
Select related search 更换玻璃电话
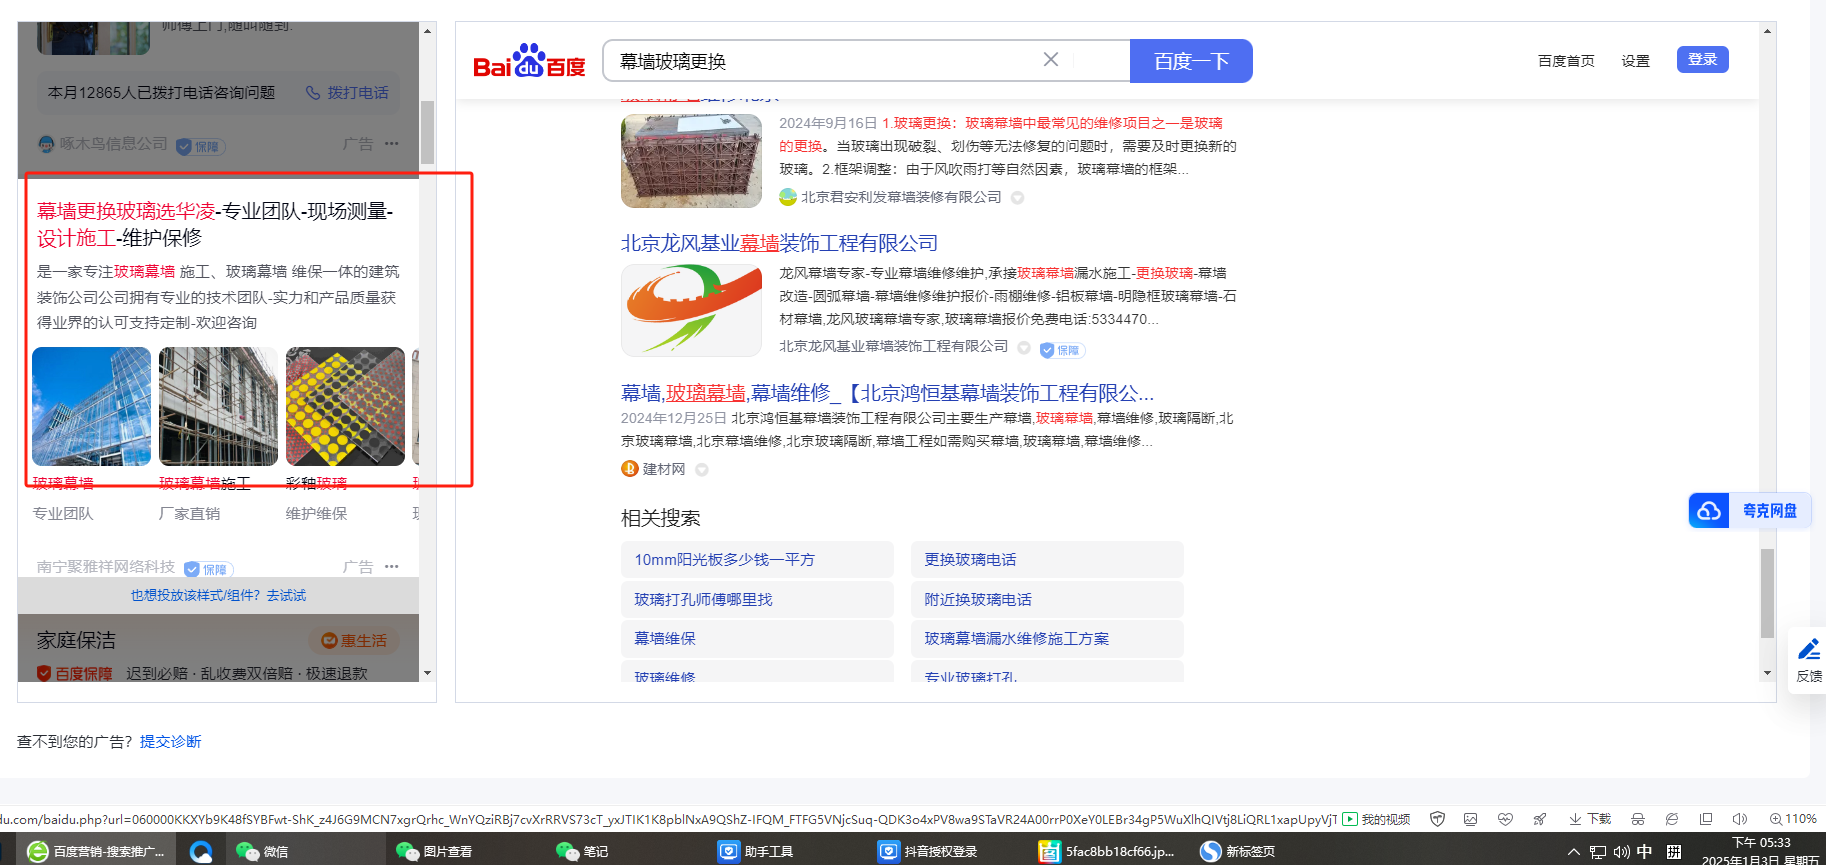tap(1047, 560)
